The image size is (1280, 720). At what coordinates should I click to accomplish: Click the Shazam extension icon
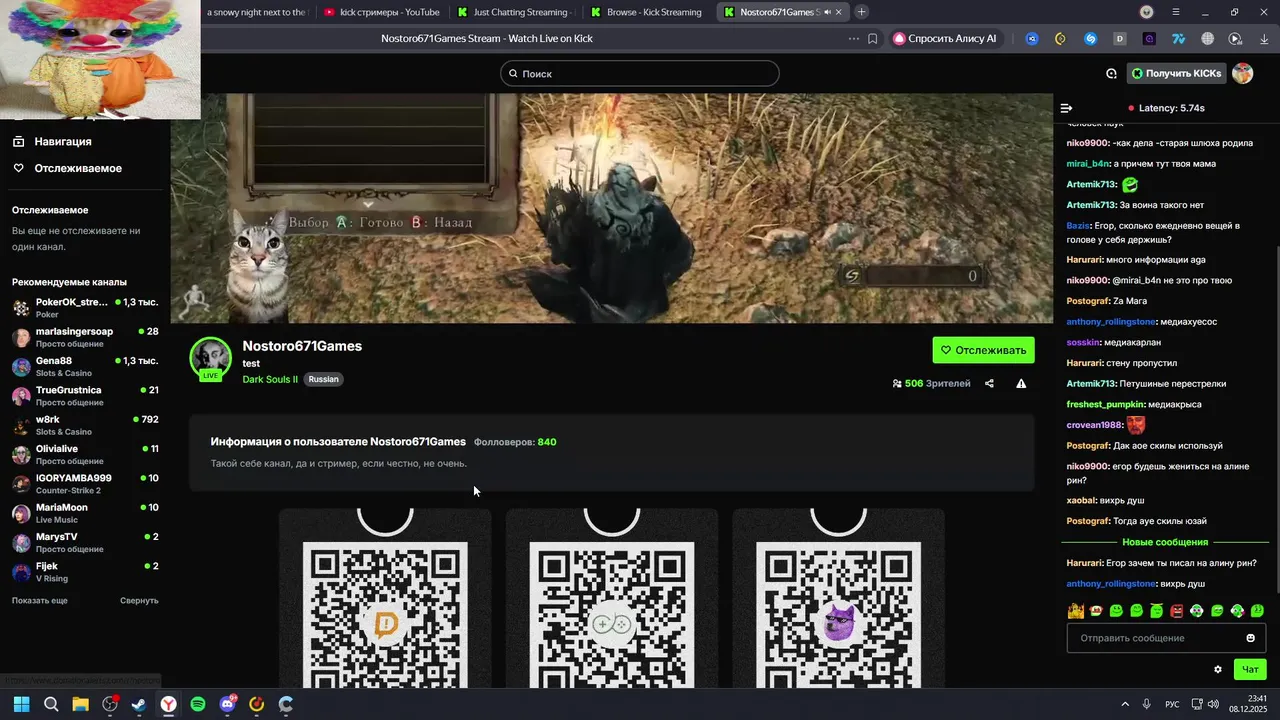coord(1091,39)
